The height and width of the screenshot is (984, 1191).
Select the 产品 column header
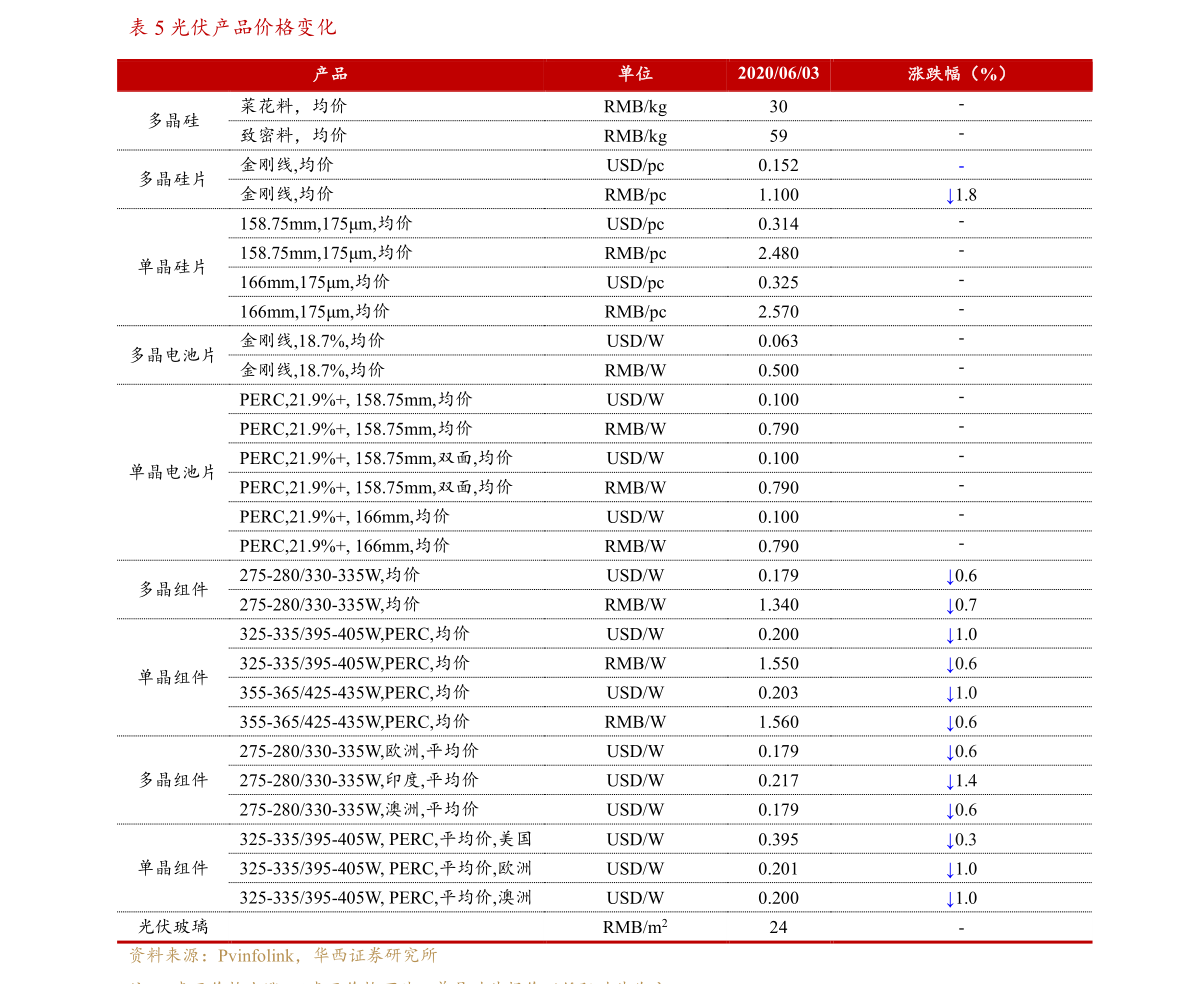[330, 74]
